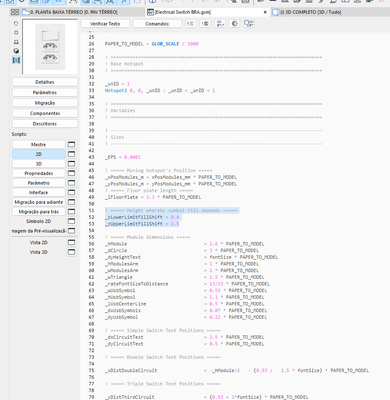Click _zUpperLimitFillShift line
Screen dimensions: 390x400
tap(142, 224)
